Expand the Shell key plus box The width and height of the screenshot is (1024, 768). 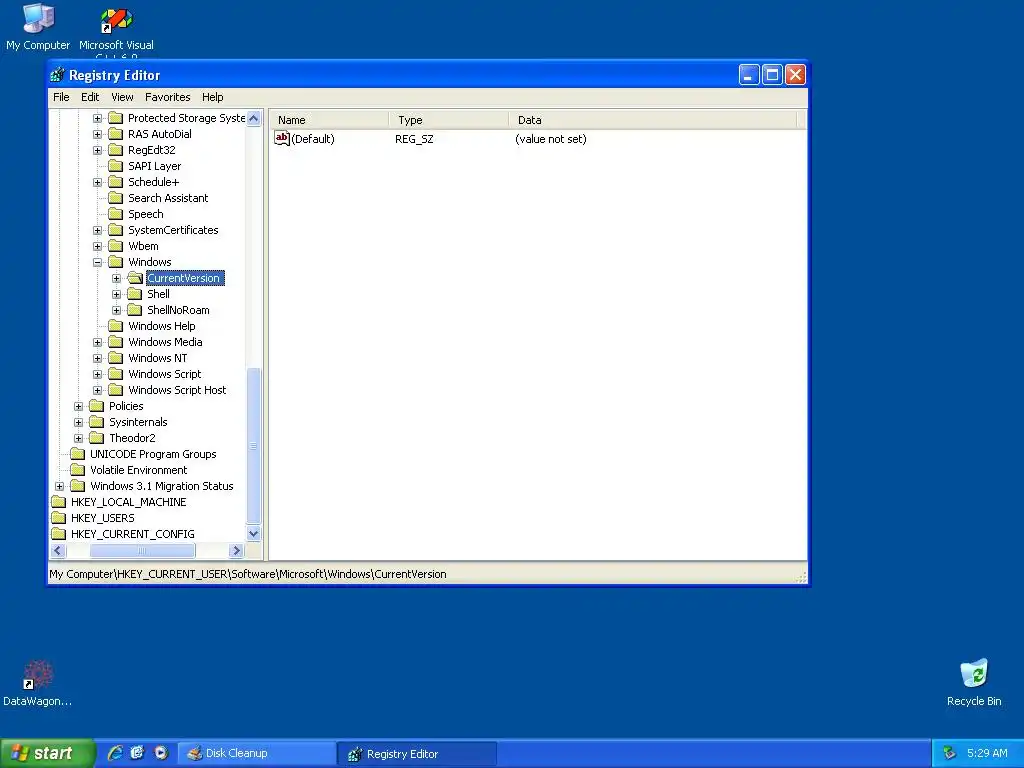click(116, 295)
